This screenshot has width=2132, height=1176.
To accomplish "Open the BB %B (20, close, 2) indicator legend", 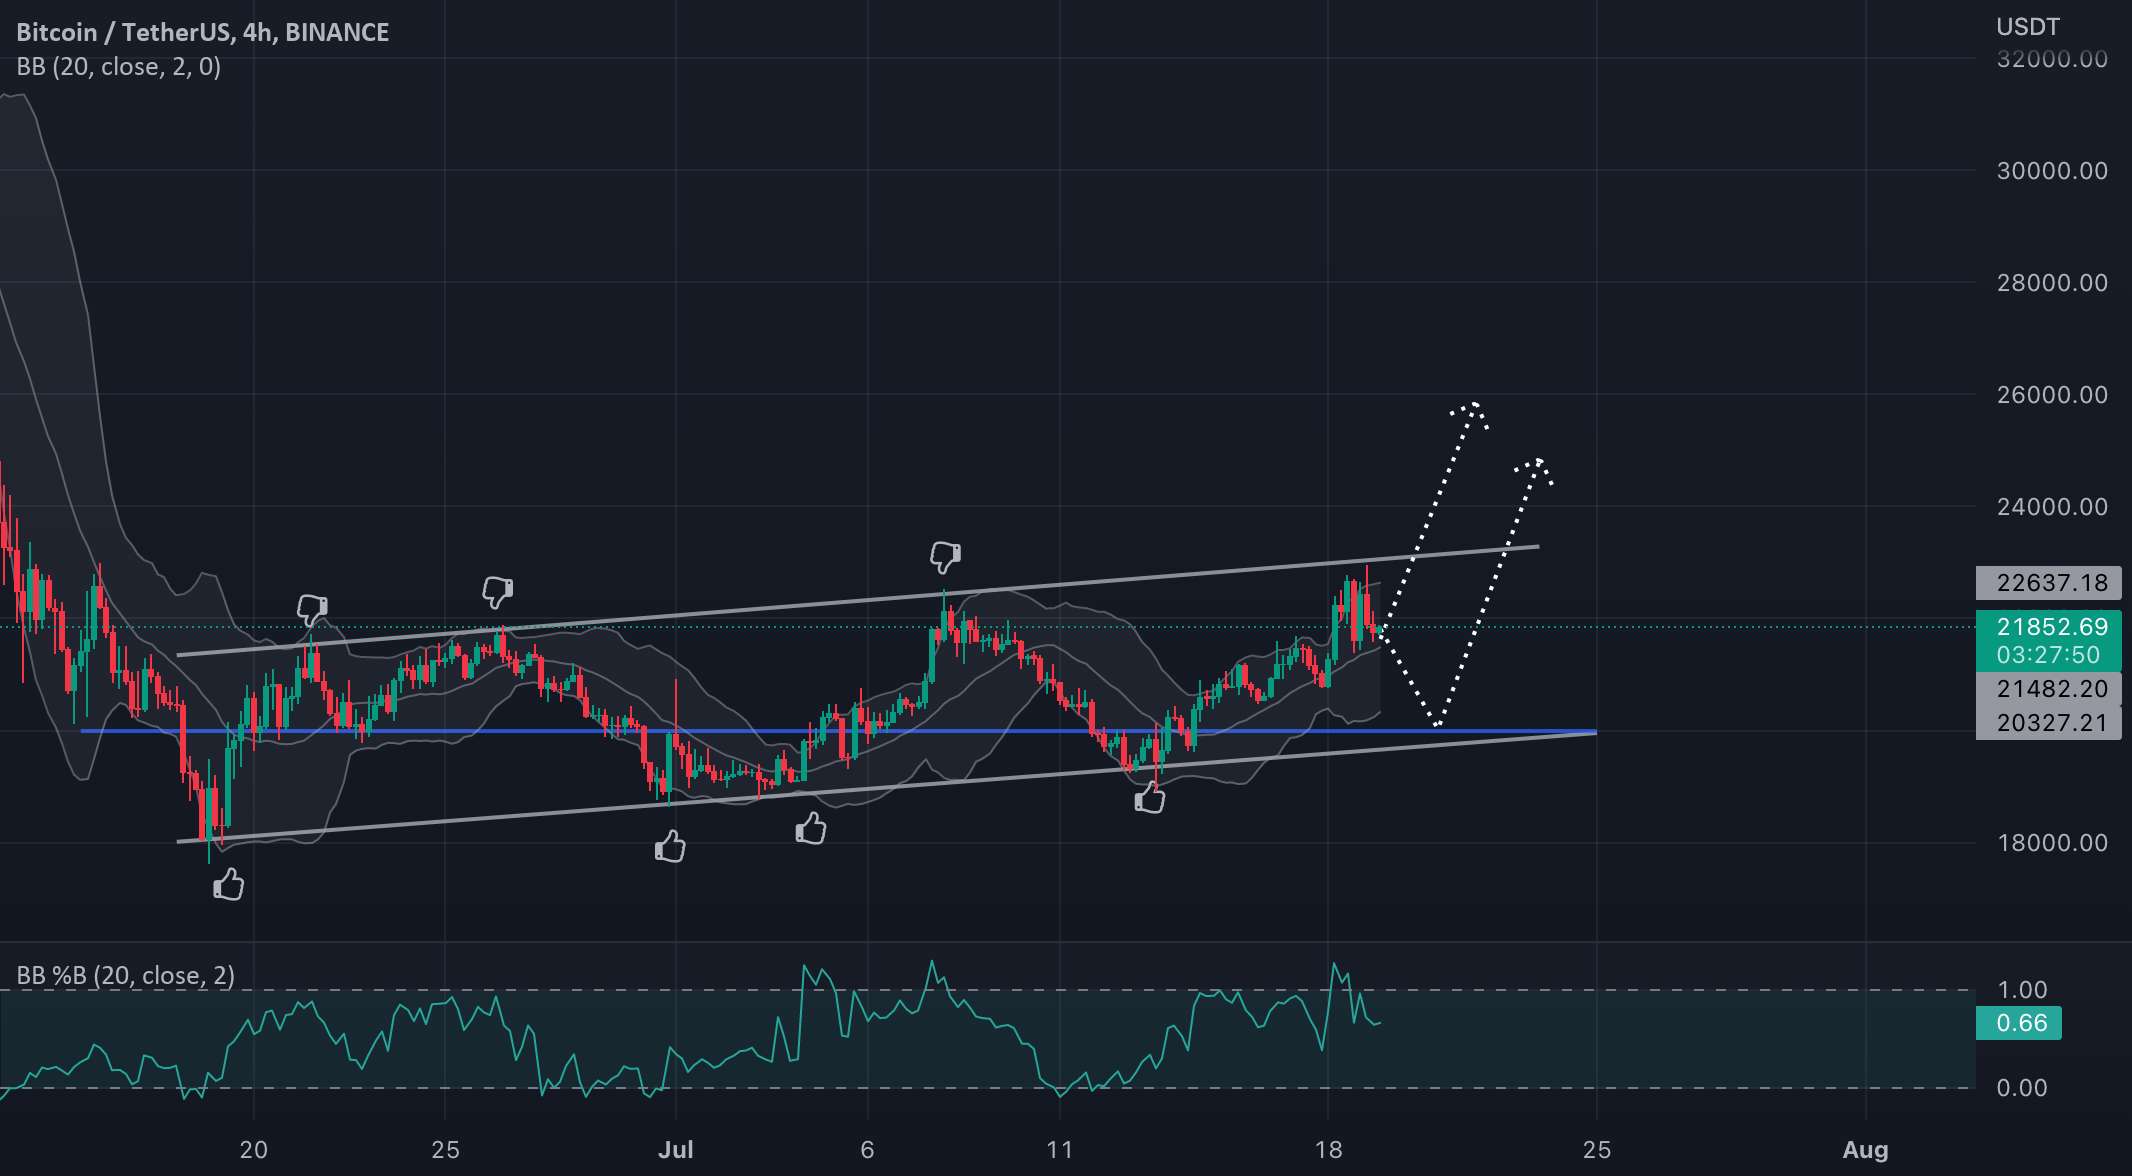I will click(126, 975).
